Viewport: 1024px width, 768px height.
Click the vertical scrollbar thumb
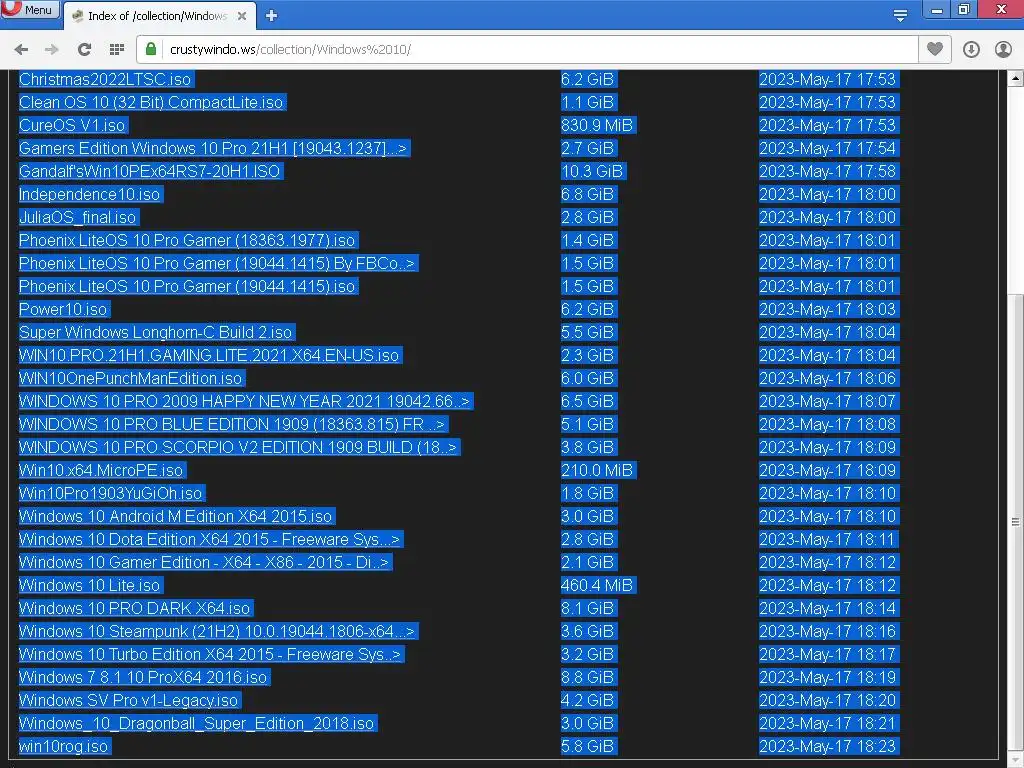(x=1015, y=522)
